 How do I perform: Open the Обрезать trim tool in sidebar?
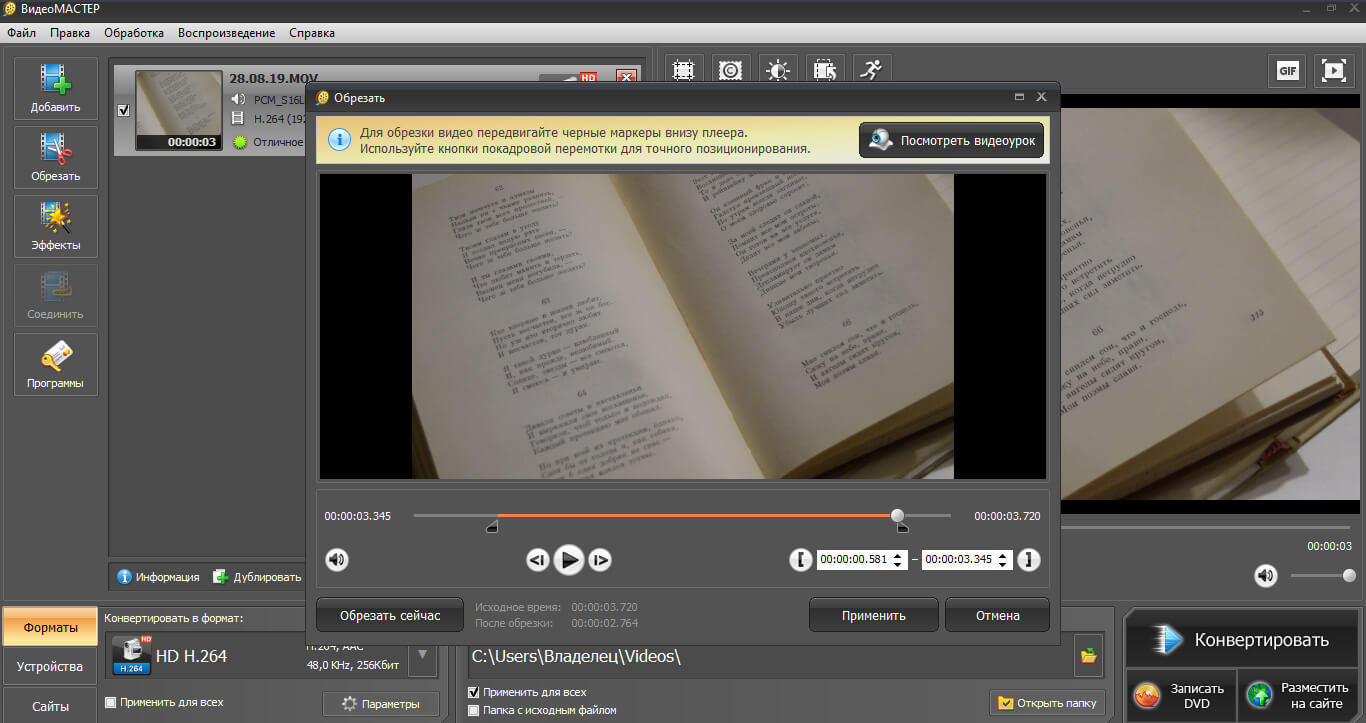55,157
